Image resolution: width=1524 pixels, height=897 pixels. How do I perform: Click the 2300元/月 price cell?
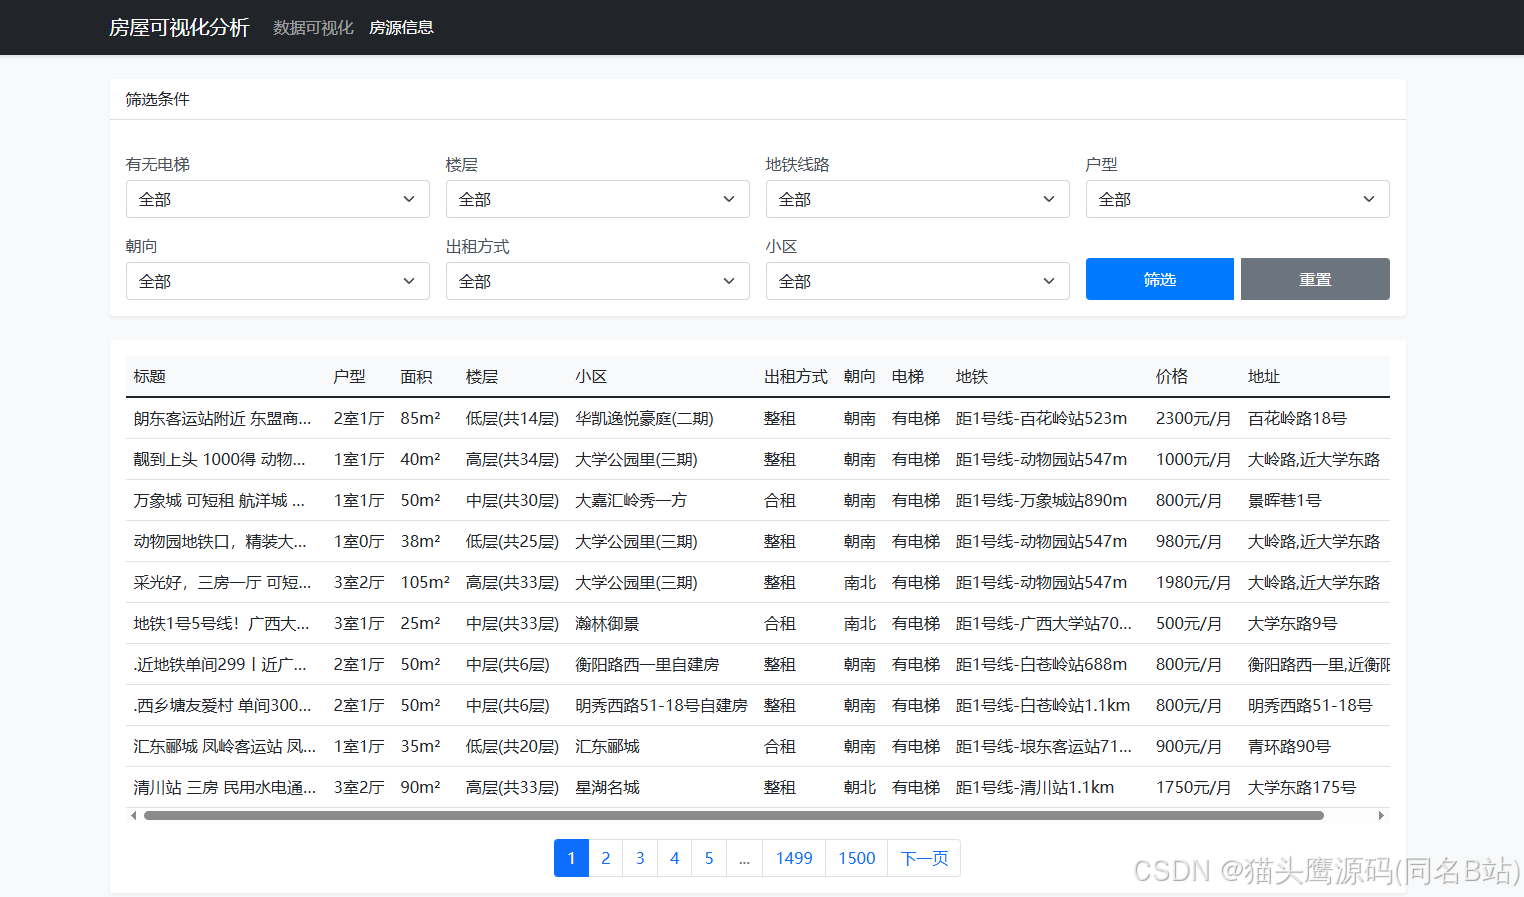1193,419
